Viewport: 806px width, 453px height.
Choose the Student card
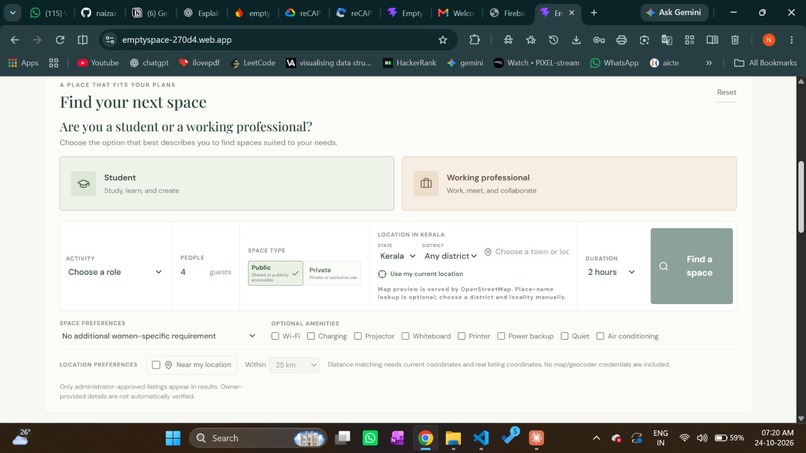click(x=227, y=184)
